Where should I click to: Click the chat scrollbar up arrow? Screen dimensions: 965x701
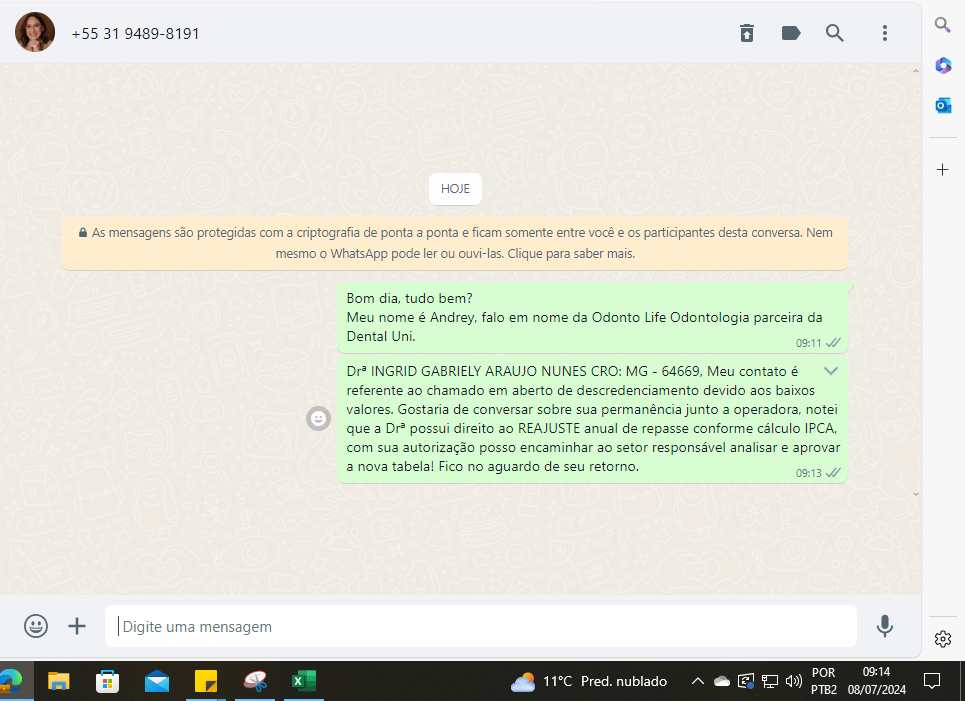click(x=916, y=71)
